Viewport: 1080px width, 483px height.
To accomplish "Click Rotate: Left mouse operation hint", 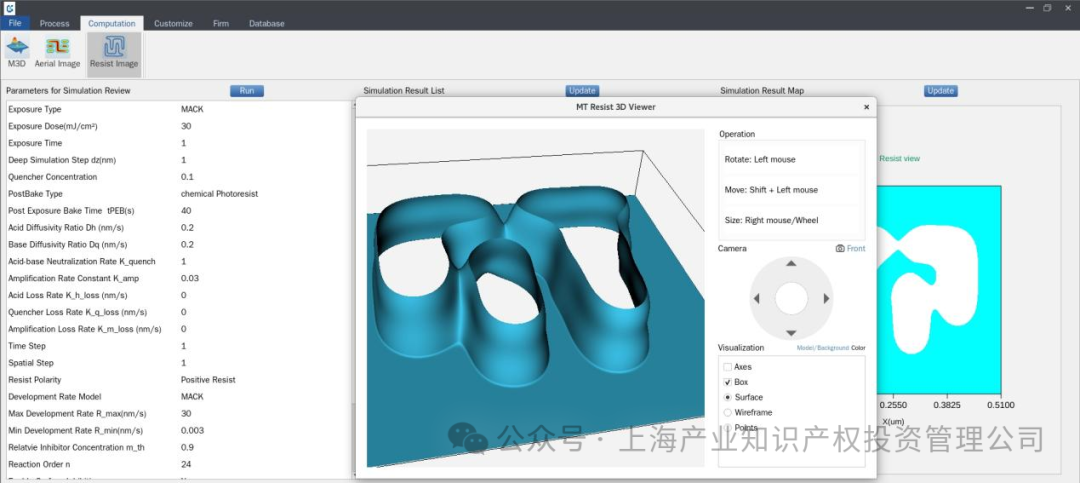I will [x=760, y=159].
